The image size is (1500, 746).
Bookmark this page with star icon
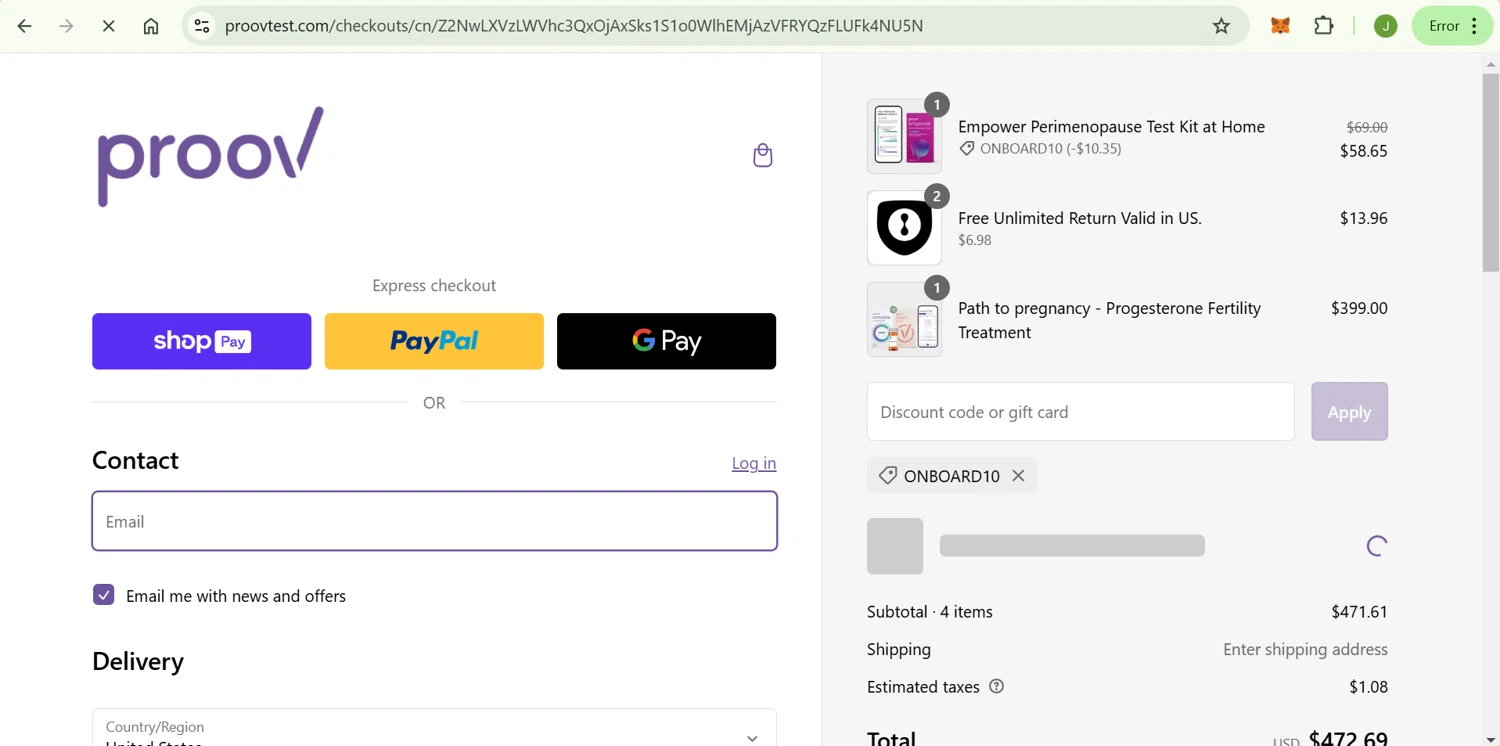click(1221, 26)
